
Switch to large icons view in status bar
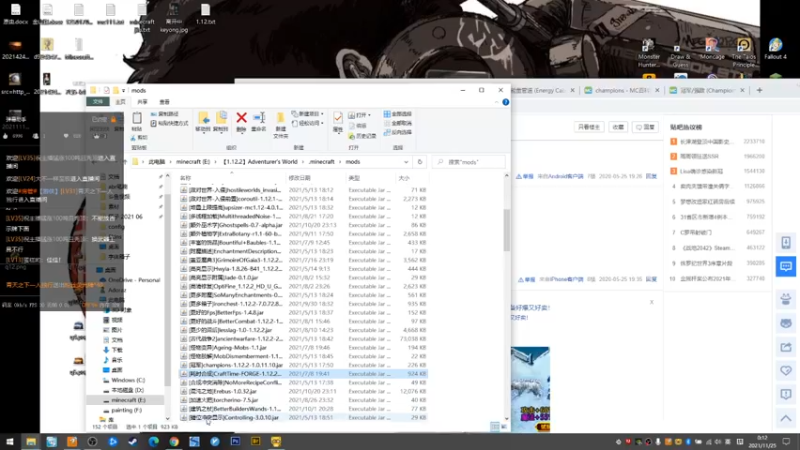503,426
